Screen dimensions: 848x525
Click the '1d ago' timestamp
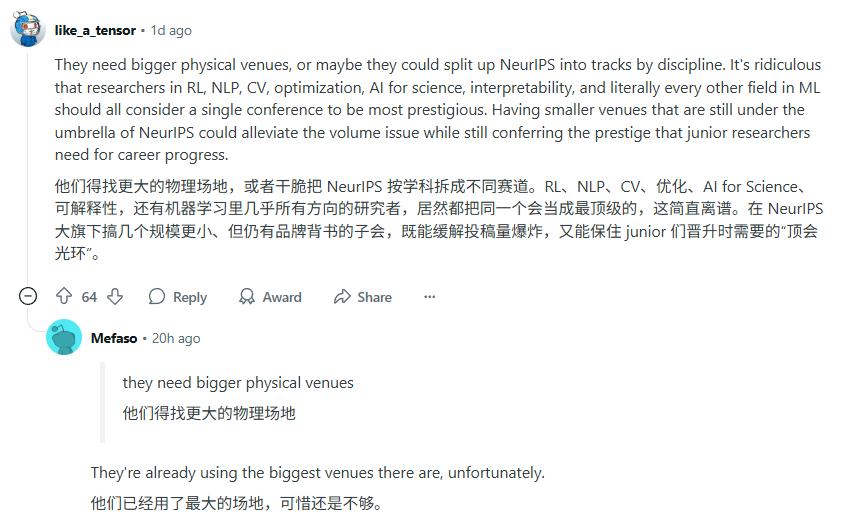tap(171, 31)
